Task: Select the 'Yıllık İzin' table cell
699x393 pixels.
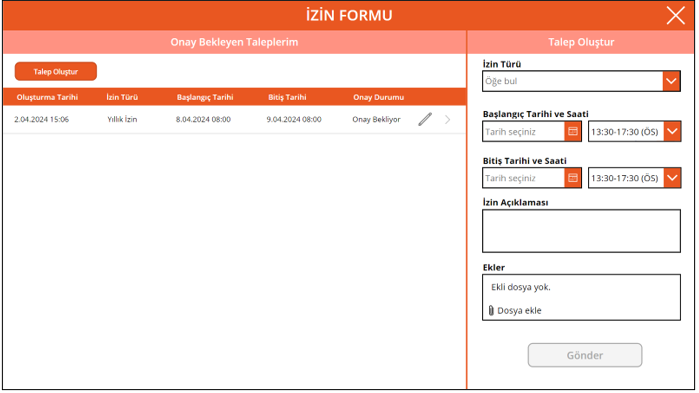Action: [122, 119]
